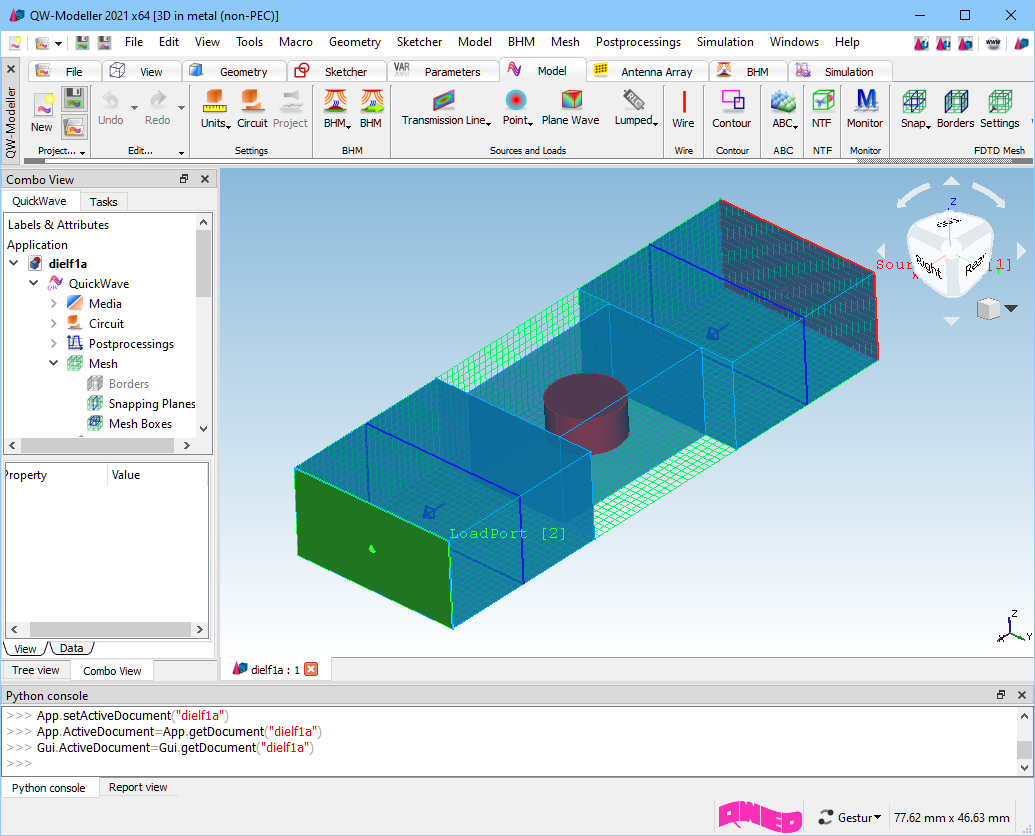
Task: Click the Right face of the navigation cube
Action: point(928,265)
